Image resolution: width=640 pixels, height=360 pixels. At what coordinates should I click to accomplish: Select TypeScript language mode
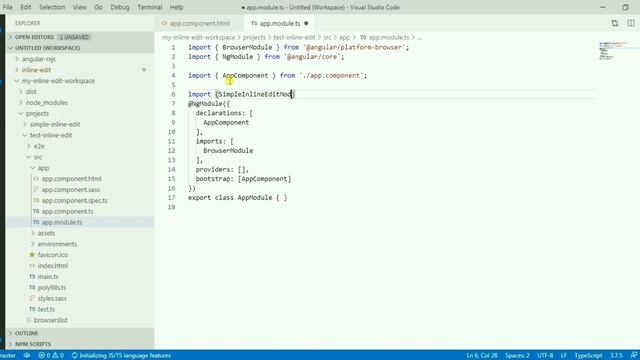pyautogui.click(x=588, y=356)
